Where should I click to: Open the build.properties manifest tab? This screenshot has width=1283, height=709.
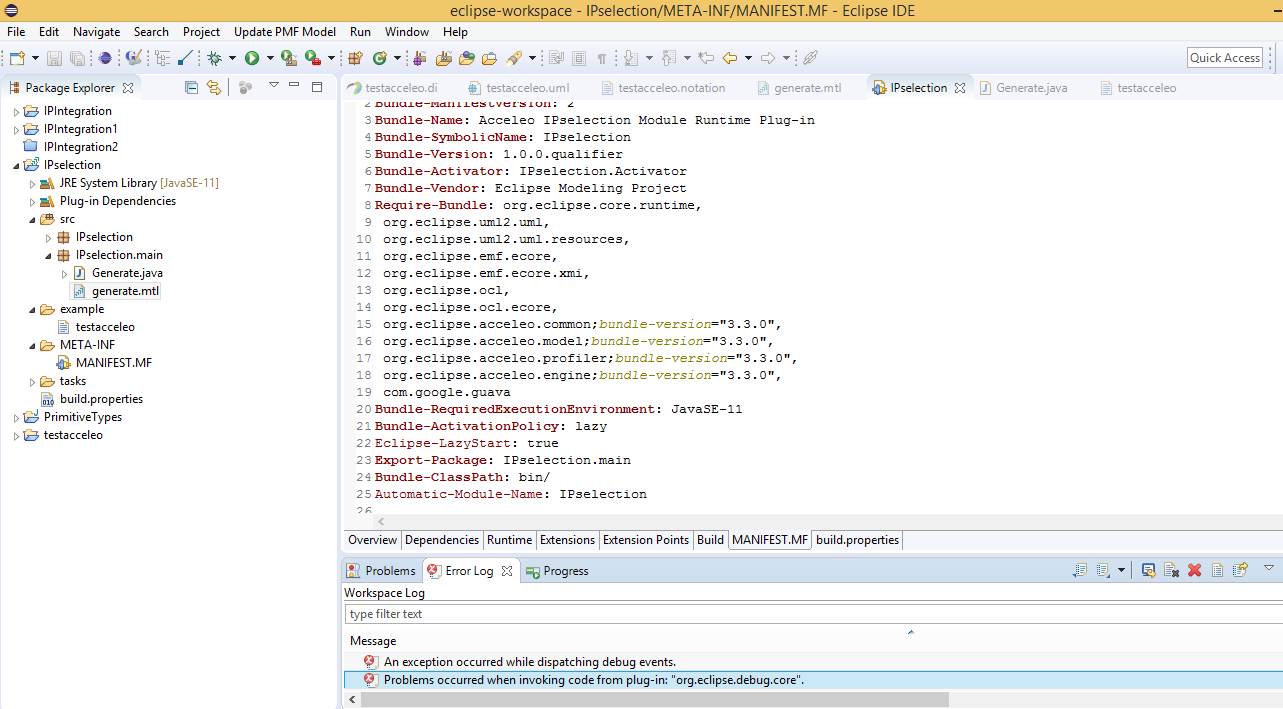858,540
